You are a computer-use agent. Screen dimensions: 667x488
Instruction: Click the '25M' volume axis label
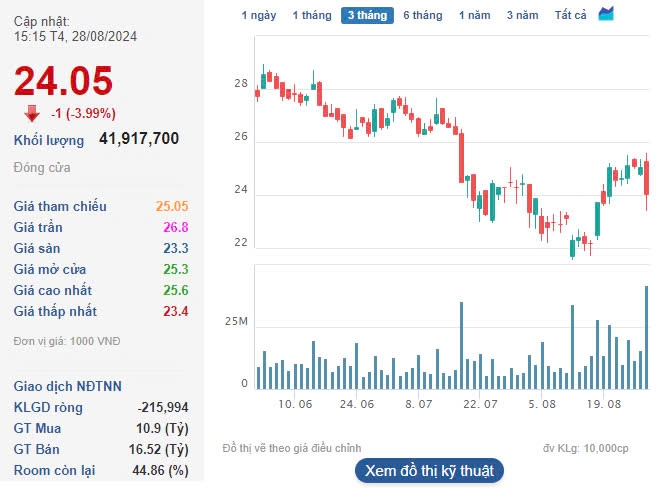point(236,321)
